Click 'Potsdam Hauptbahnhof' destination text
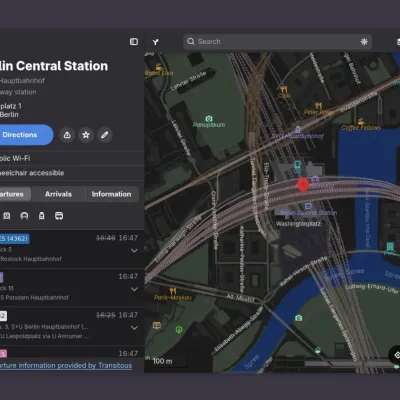 pos(37,297)
